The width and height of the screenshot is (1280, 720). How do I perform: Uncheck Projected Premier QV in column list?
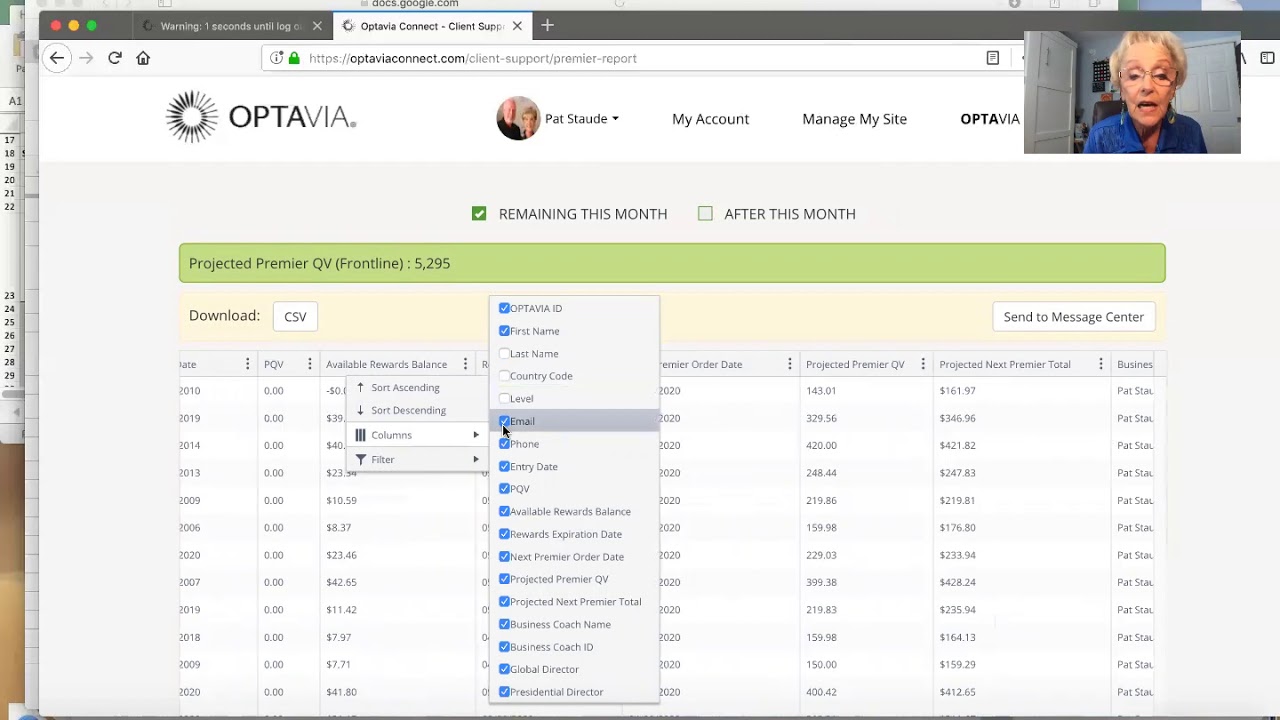tap(504, 579)
